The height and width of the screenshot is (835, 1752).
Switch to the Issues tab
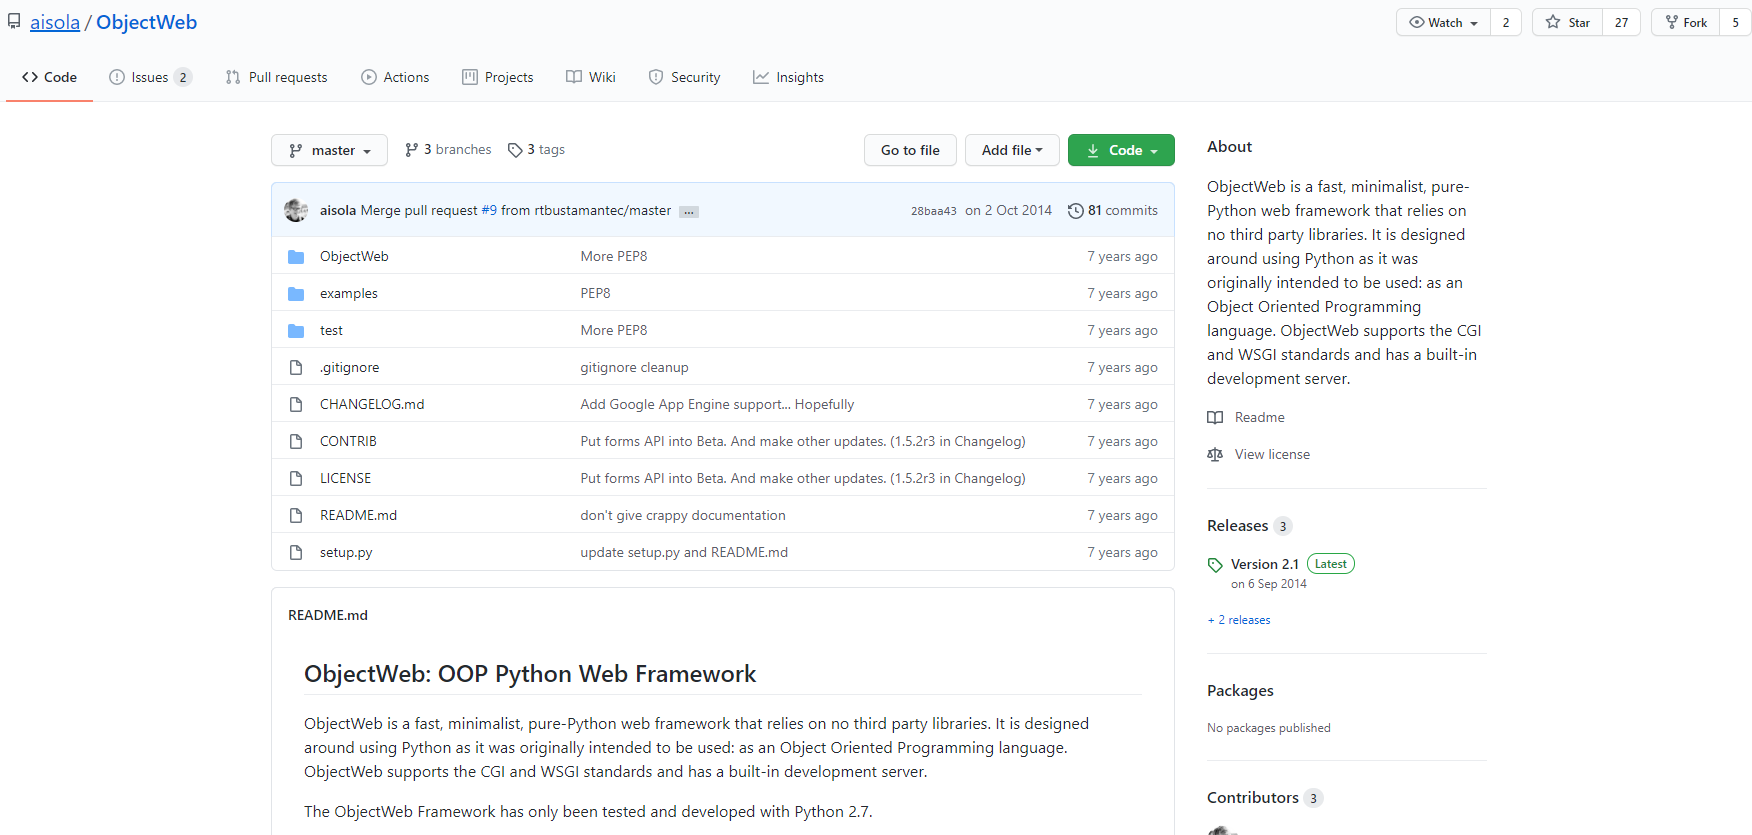click(x=150, y=77)
